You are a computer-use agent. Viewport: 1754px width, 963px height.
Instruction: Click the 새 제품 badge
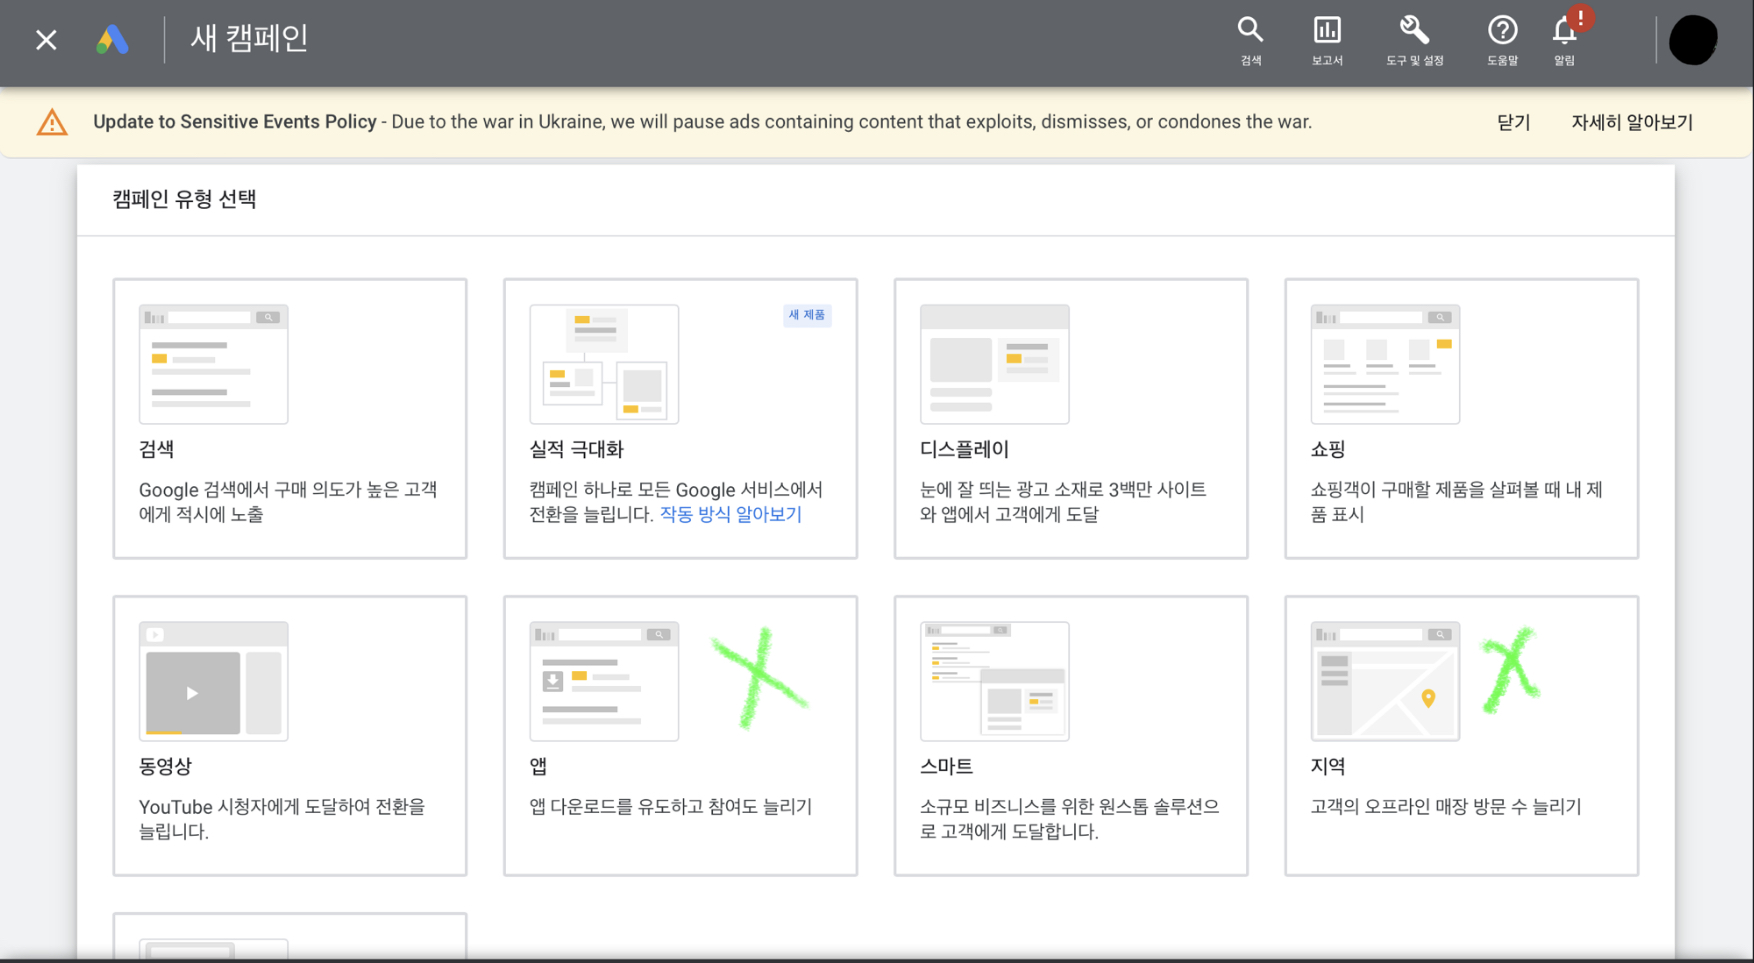(807, 315)
